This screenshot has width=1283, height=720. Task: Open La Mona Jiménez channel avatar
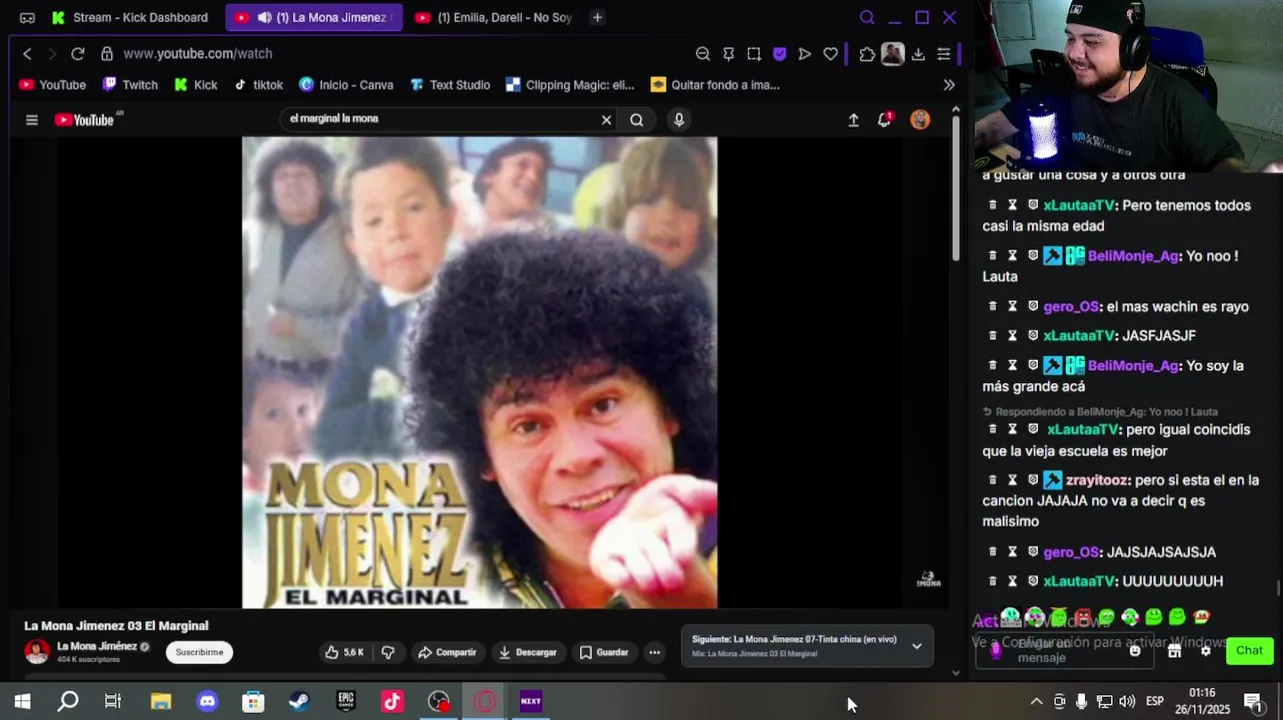37,652
